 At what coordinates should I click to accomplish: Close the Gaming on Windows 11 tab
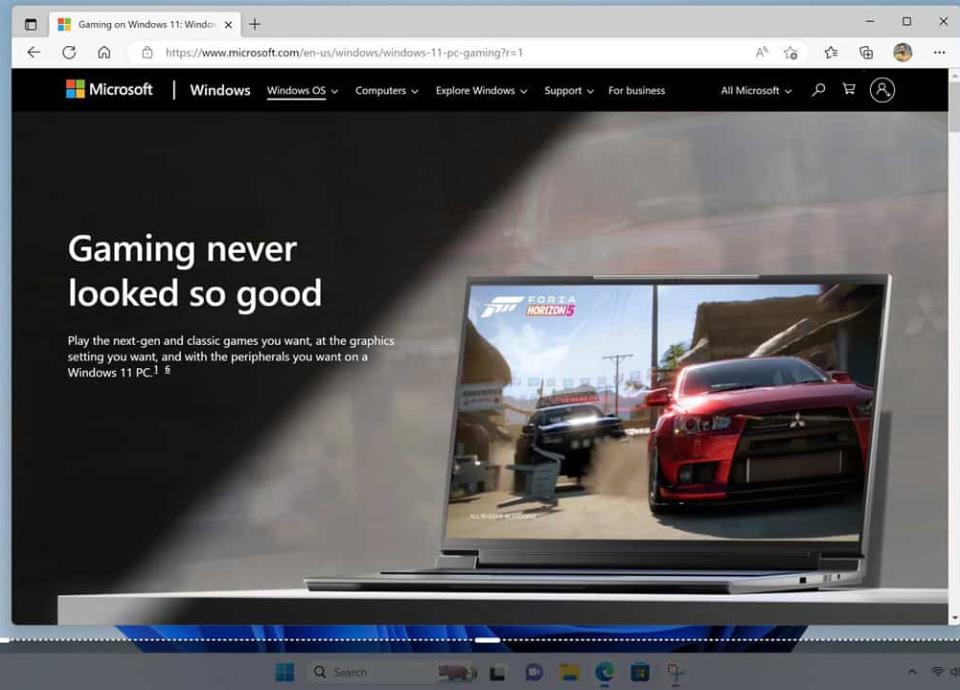[228, 25]
